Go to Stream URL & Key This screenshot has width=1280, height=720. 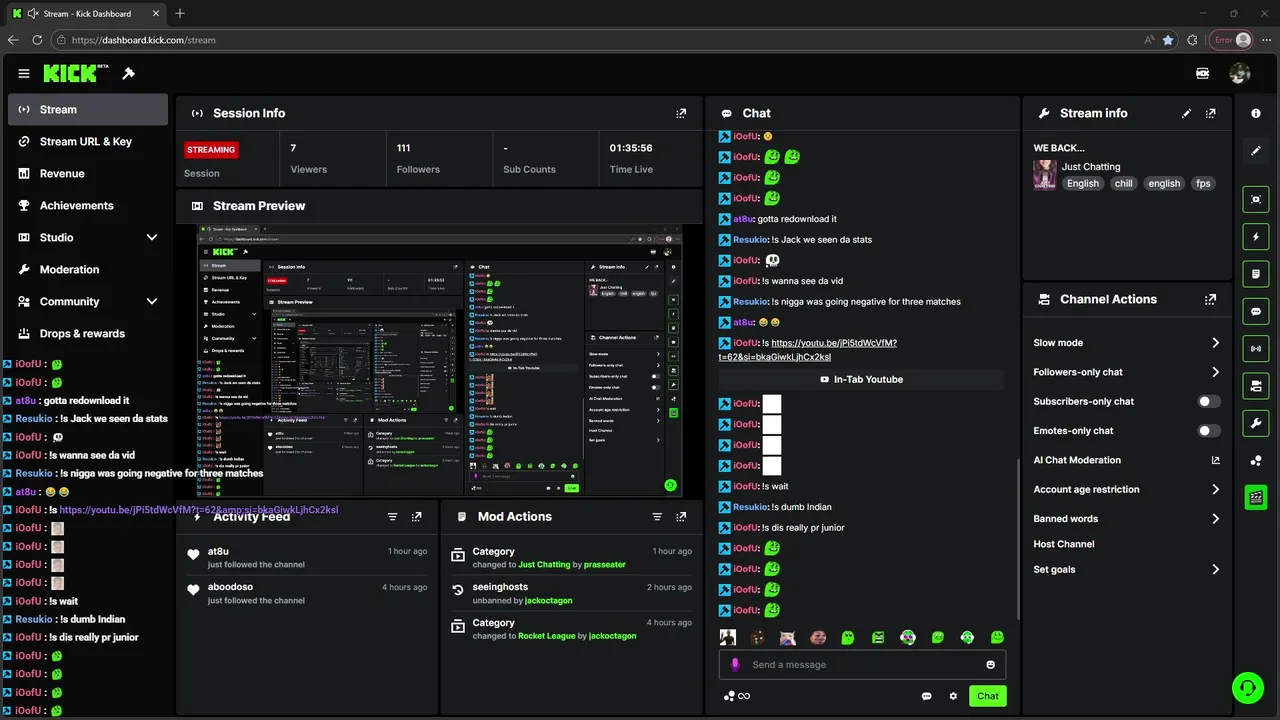[88, 141]
